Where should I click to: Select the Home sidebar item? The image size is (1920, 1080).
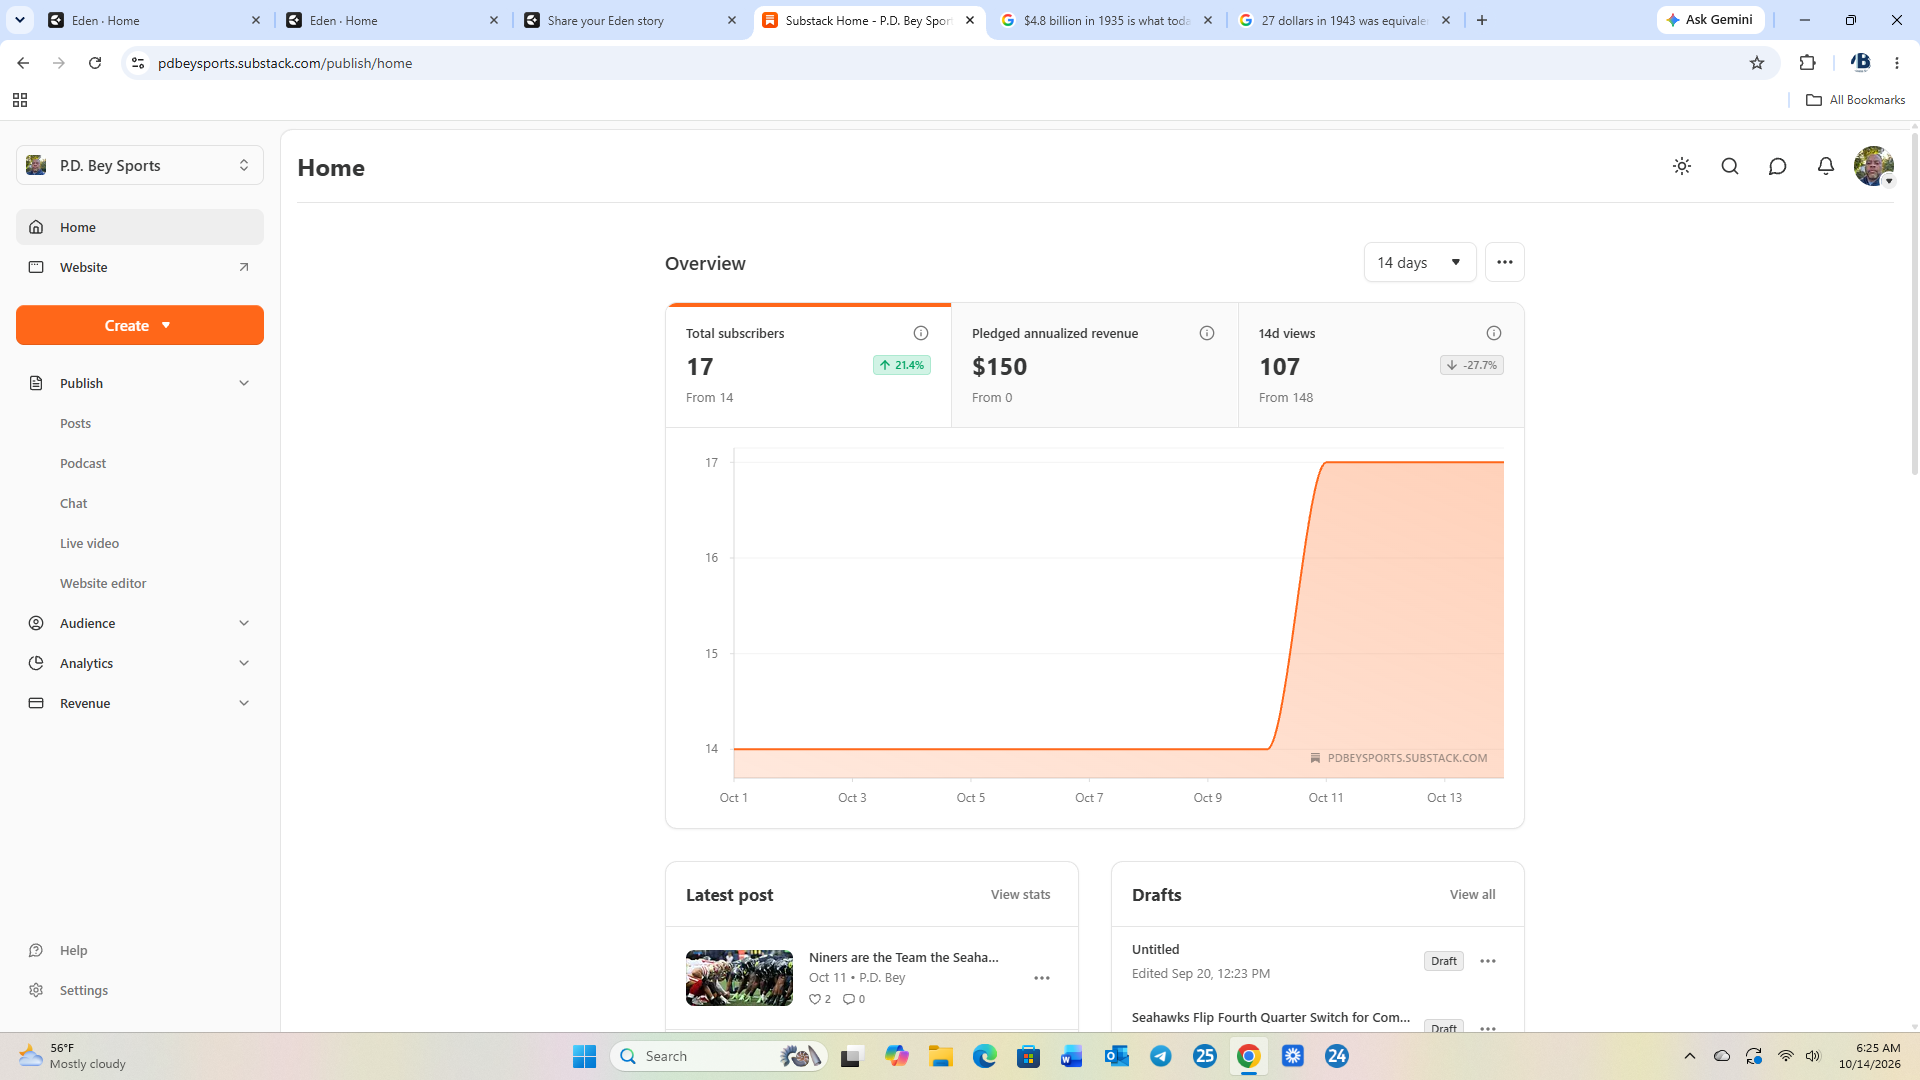point(140,227)
